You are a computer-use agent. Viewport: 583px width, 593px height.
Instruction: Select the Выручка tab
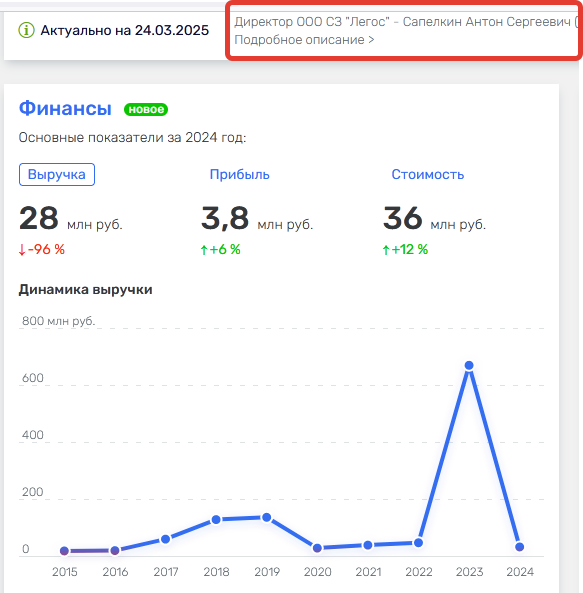point(57,174)
